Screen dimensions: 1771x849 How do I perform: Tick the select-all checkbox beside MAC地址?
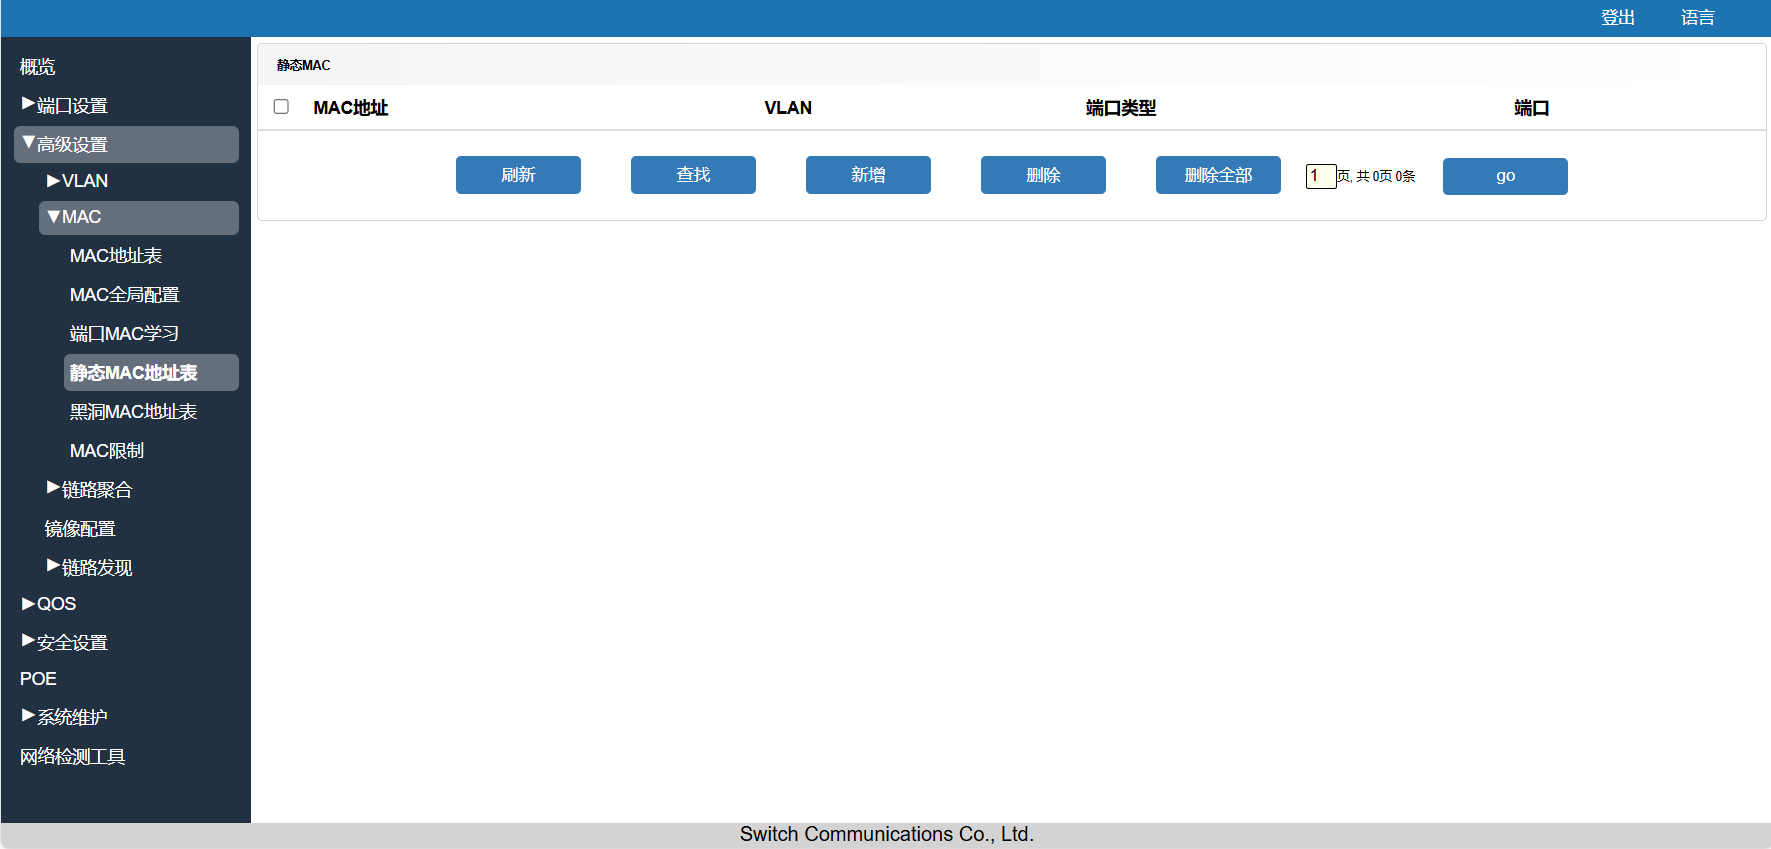(281, 107)
